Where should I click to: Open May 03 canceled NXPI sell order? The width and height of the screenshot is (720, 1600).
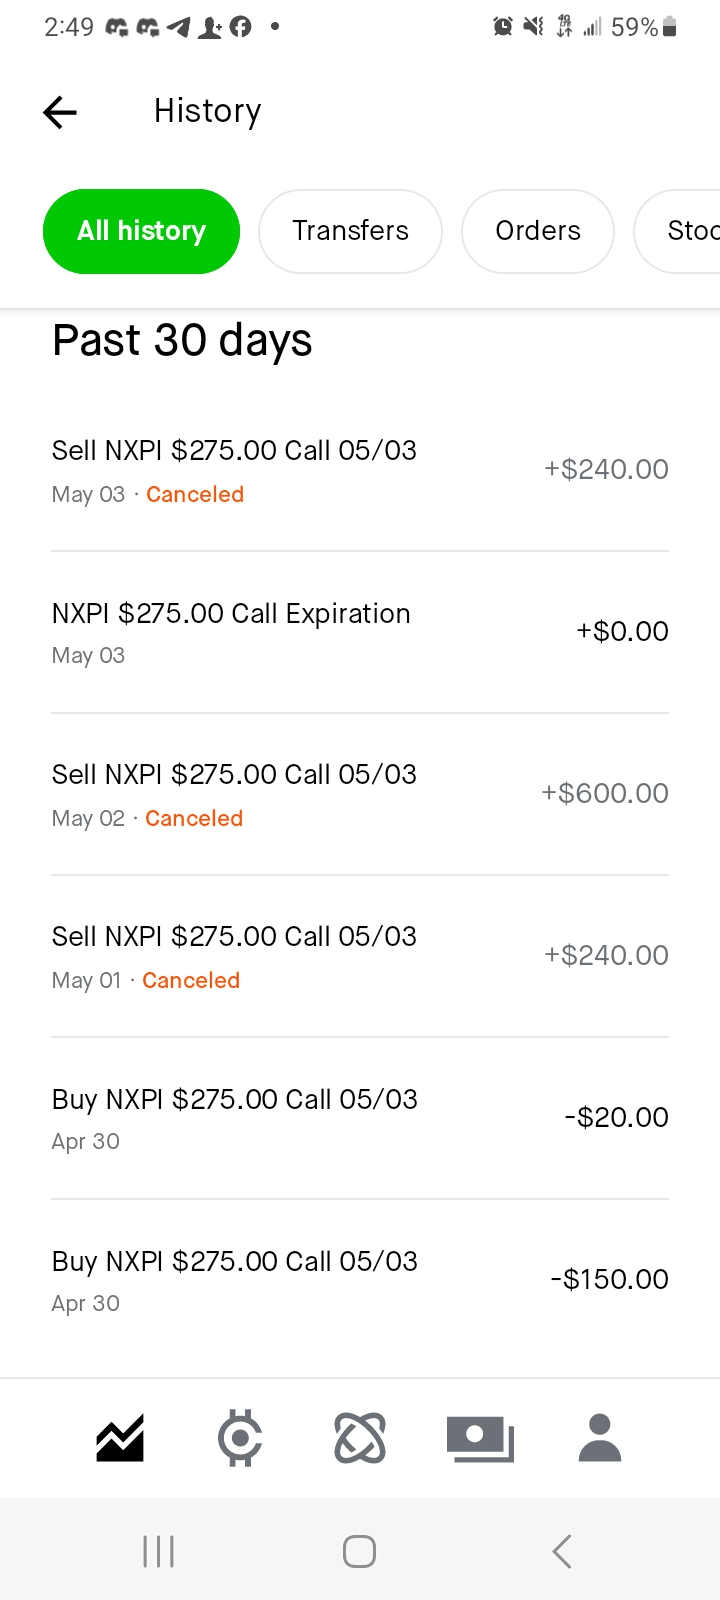point(360,470)
